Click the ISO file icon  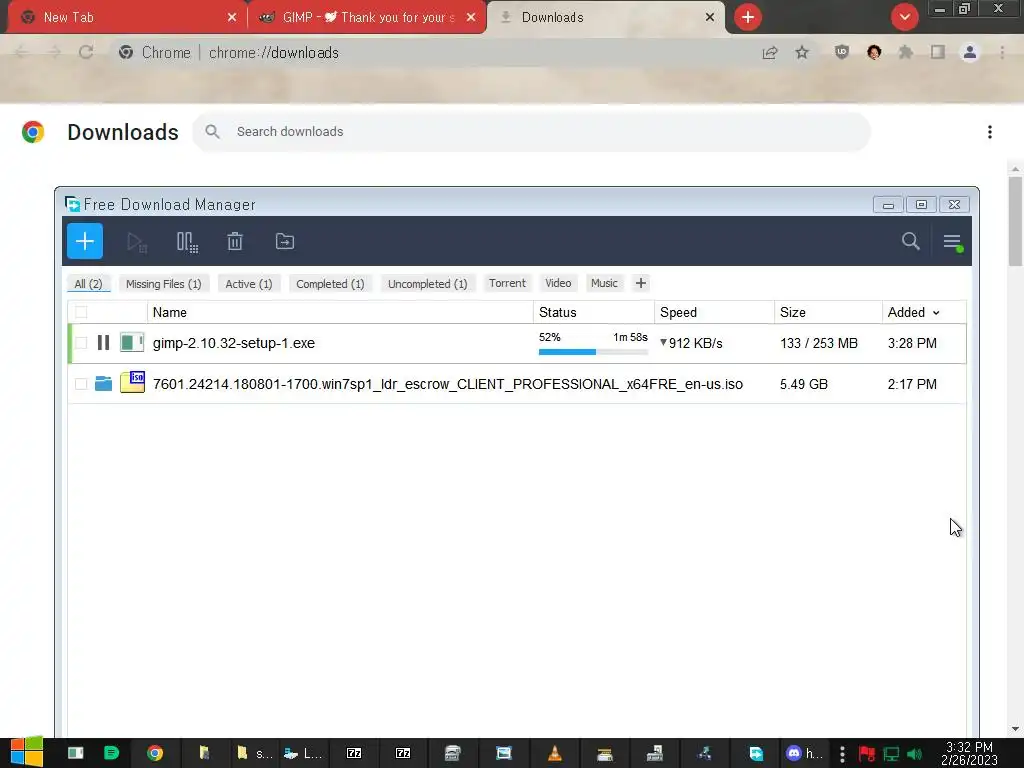(133, 382)
